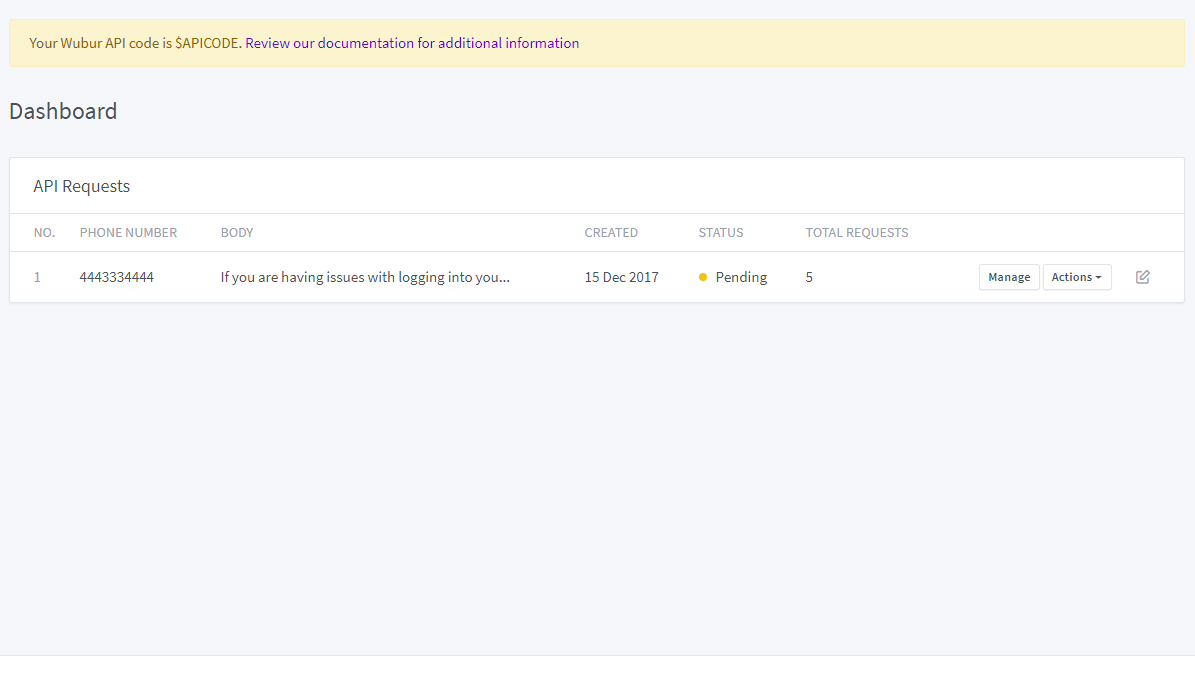Click the total requests value 5
1195x693 pixels.
click(809, 278)
